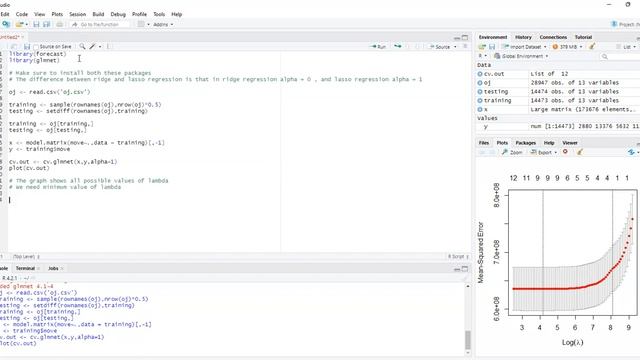Viewport: 640px width, 360px height.
Task: Maximize the source editor pane
Action: pyautogui.click(x=465, y=38)
